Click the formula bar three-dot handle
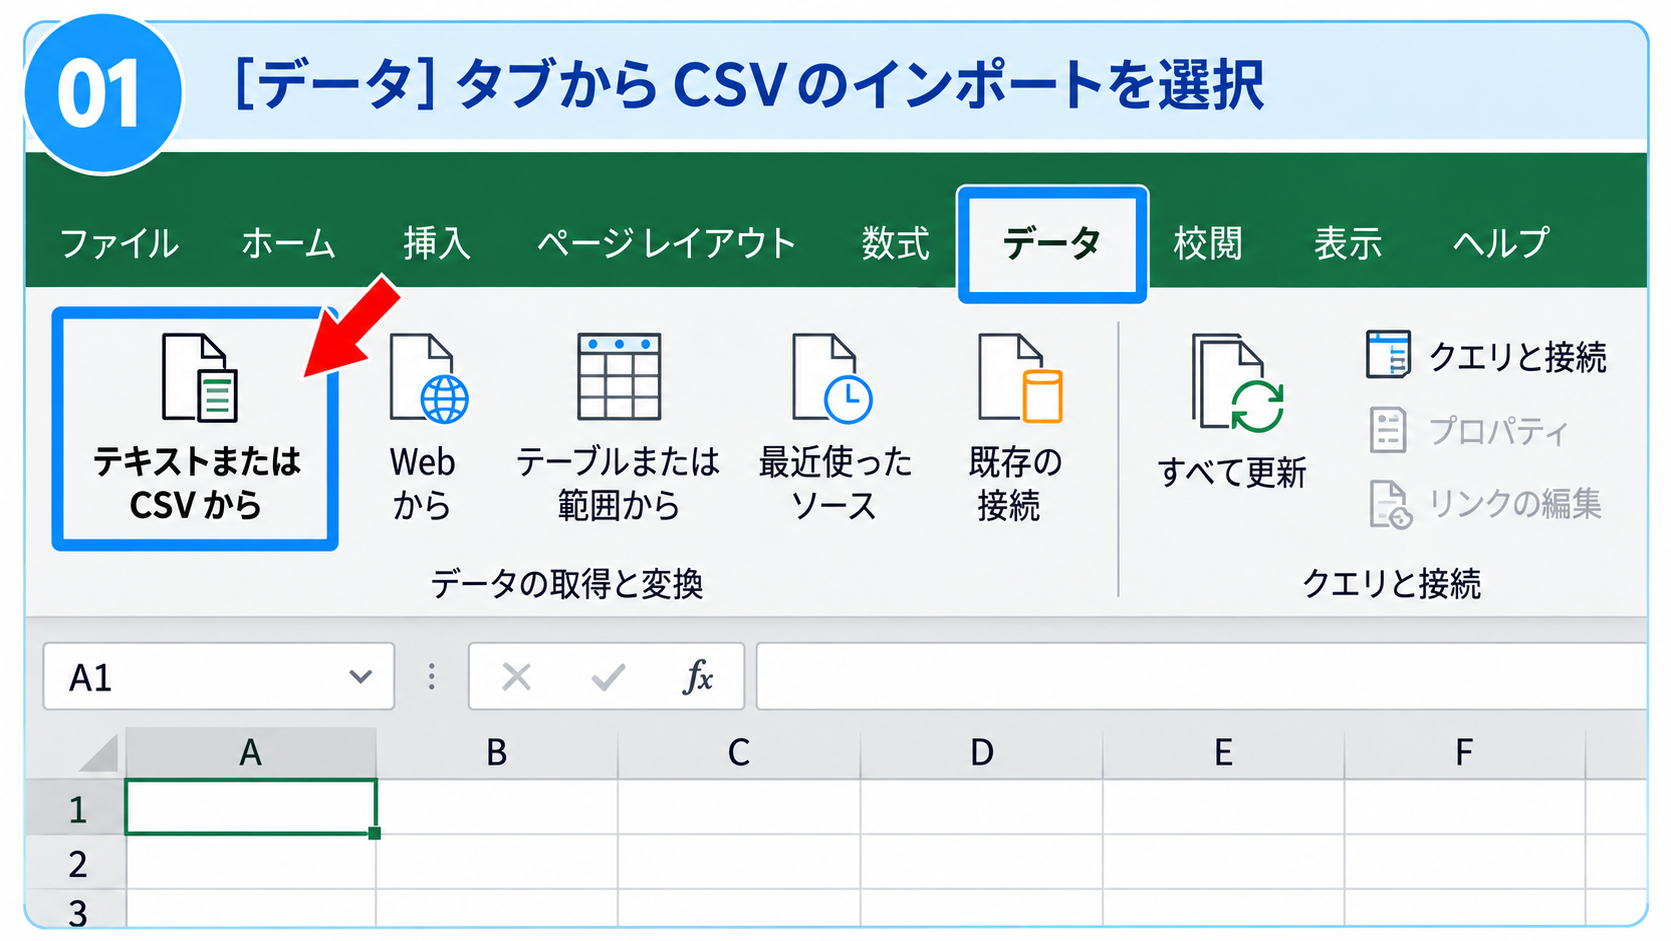 click(x=432, y=677)
